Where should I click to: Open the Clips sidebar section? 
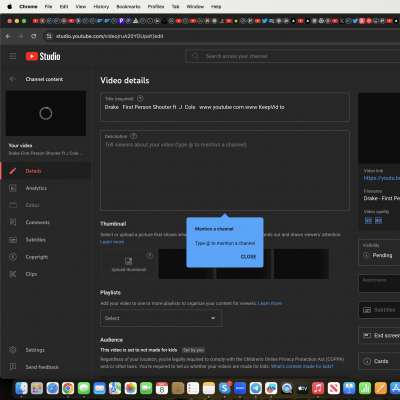point(31,274)
